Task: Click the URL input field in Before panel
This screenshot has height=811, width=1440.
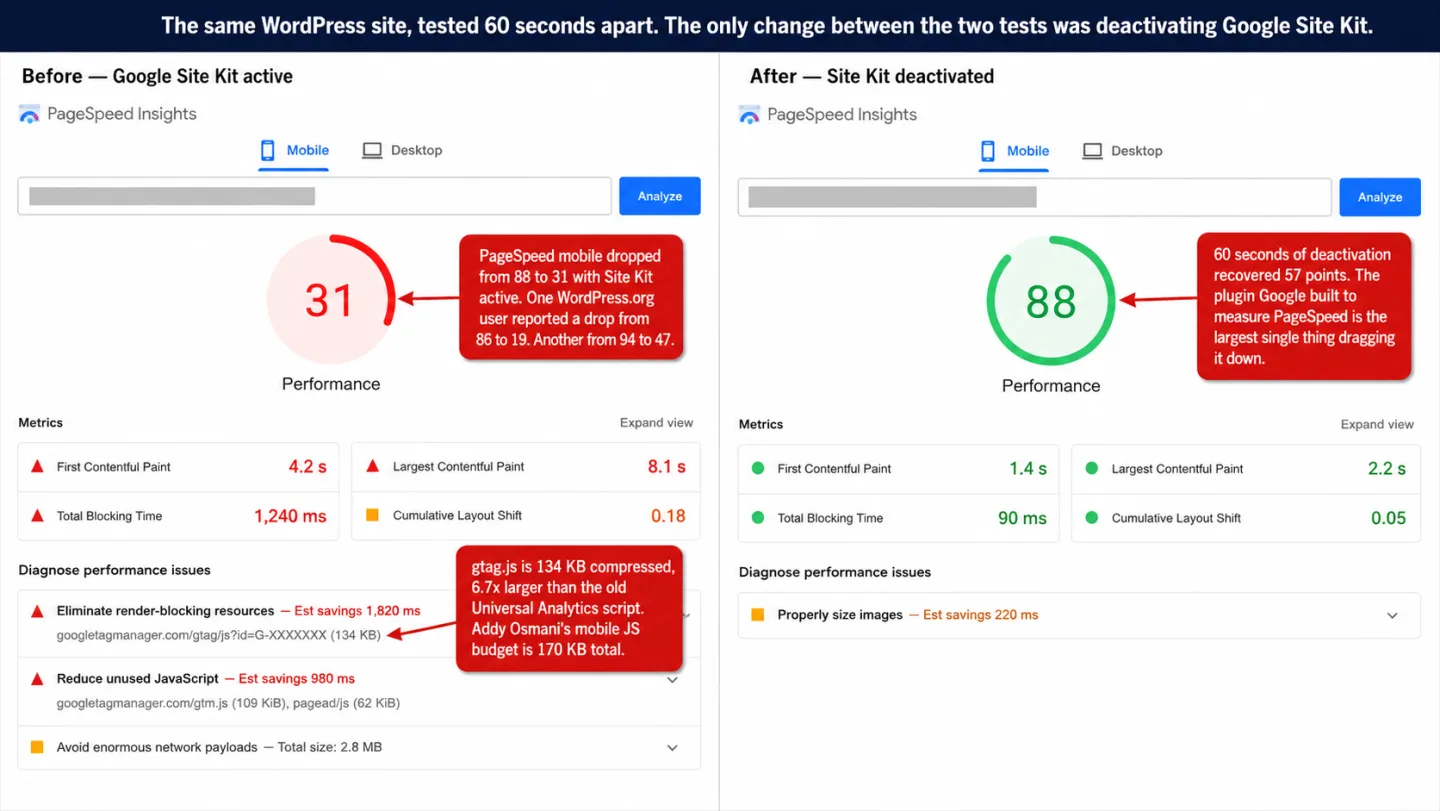Action: [314, 196]
